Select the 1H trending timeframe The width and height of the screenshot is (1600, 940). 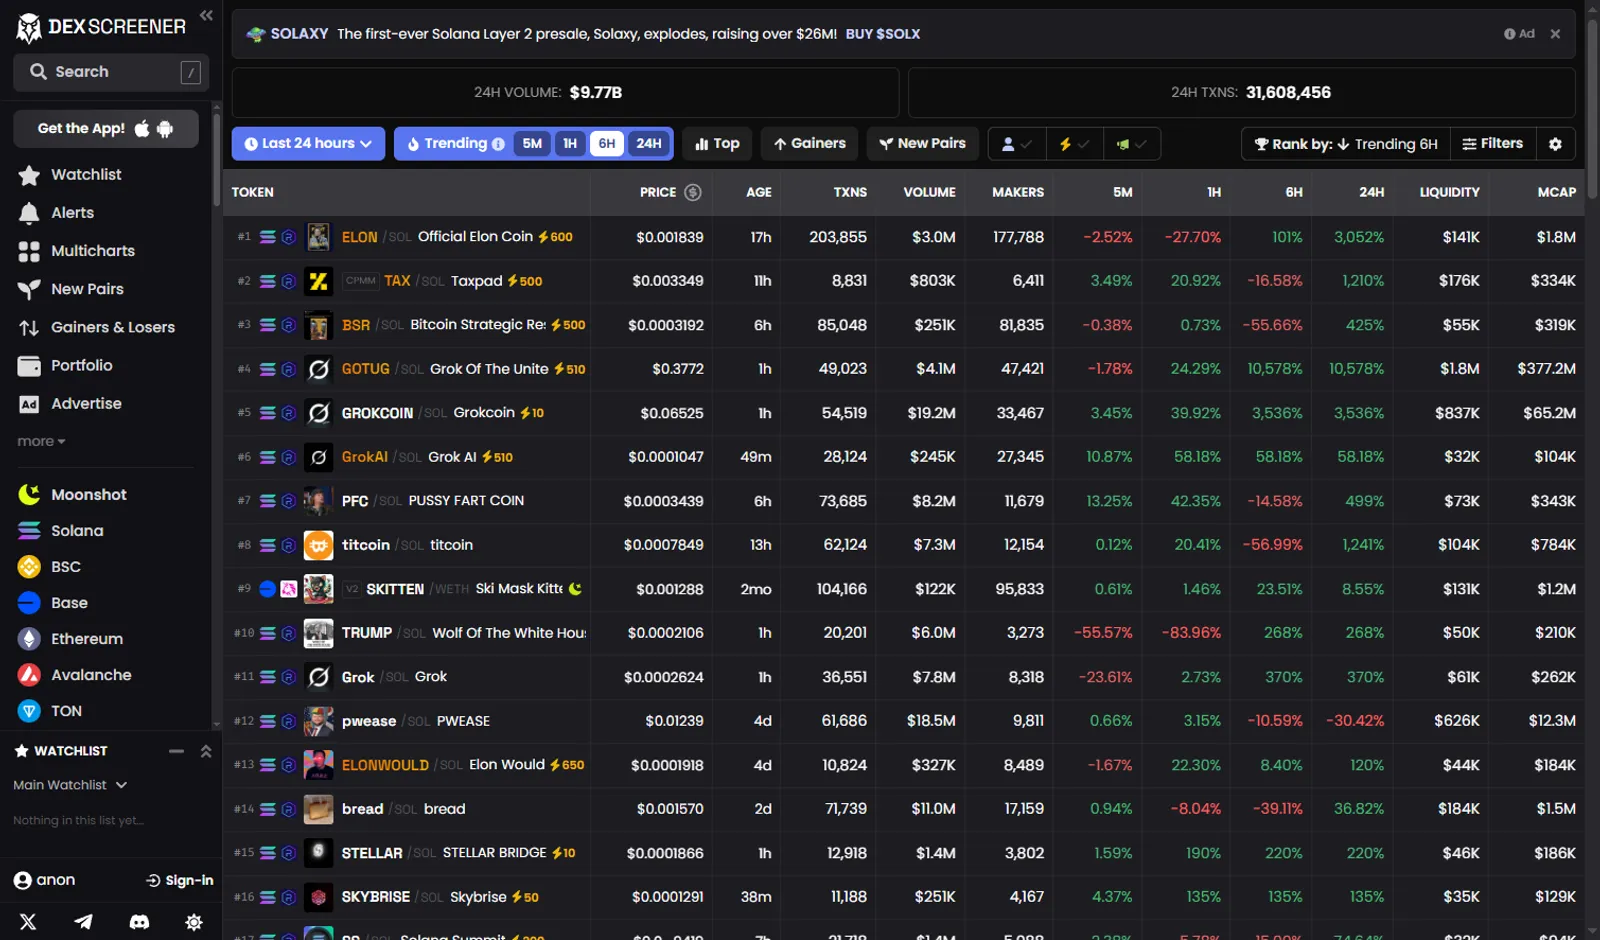570,144
